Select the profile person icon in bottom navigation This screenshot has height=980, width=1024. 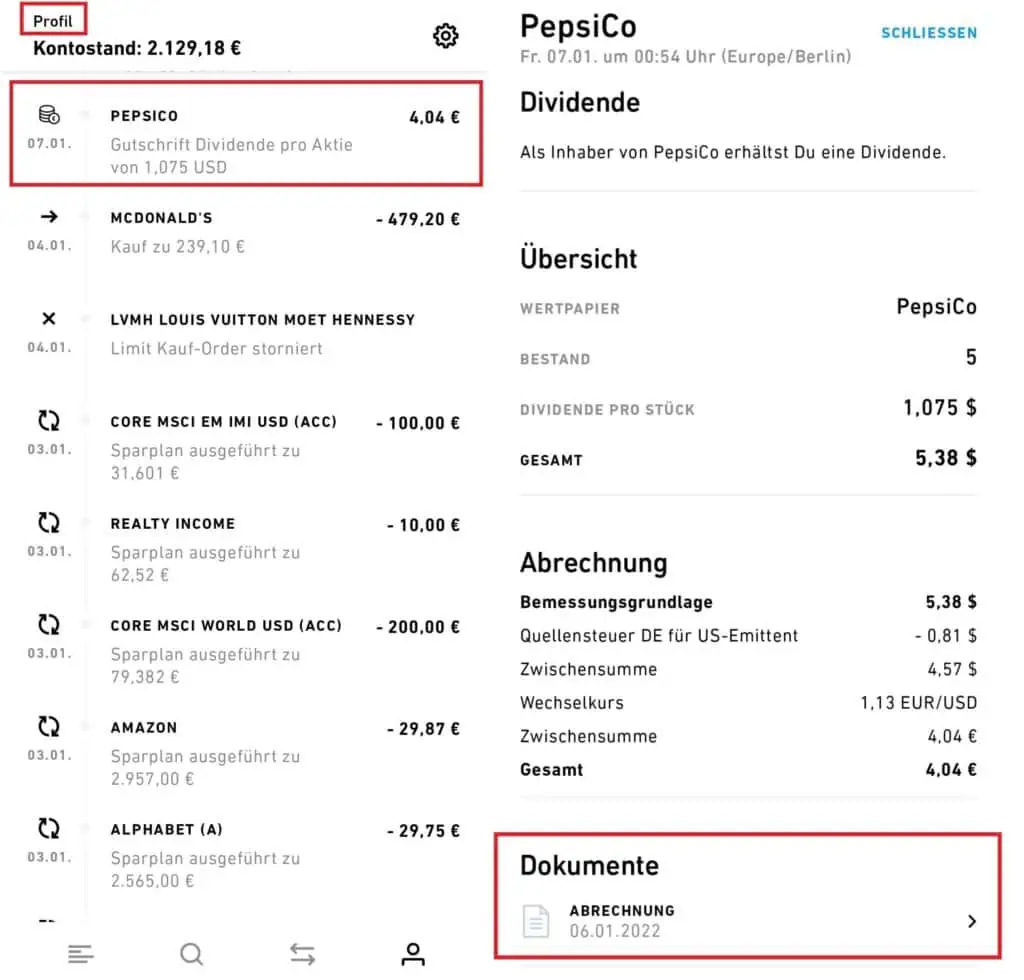point(413,955)
